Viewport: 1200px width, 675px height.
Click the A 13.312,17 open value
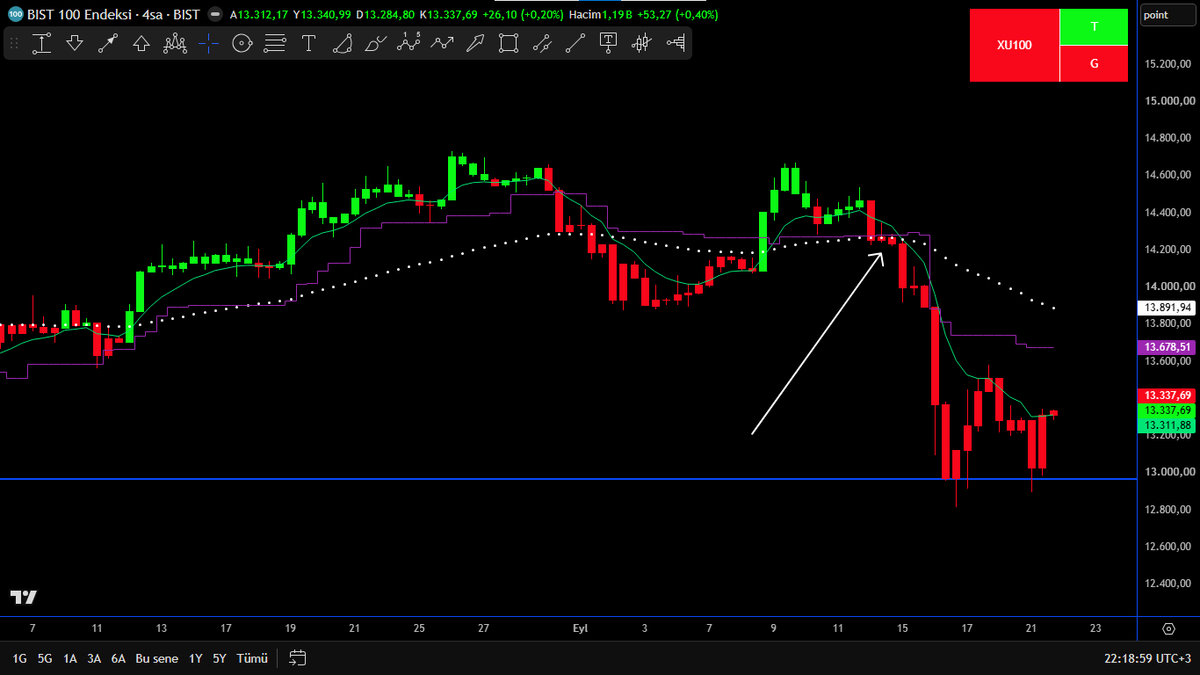pyautogui.click(x=259, y=15)
